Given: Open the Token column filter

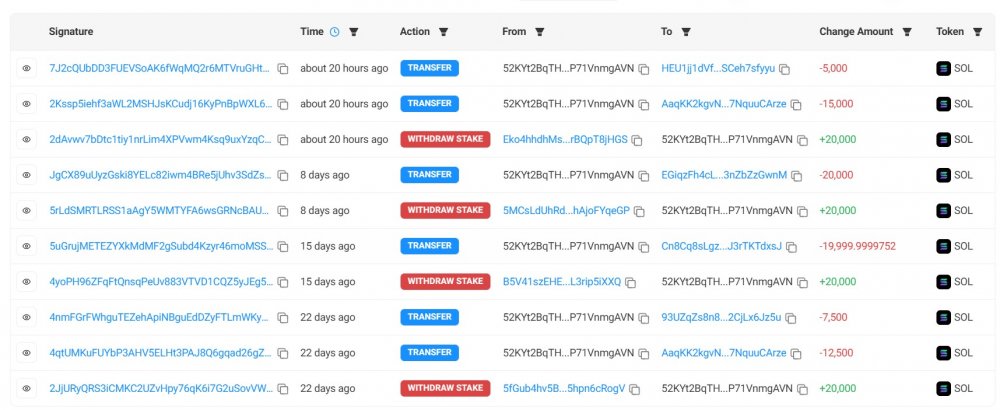Looking at the screenshot, I should [977, 32].
